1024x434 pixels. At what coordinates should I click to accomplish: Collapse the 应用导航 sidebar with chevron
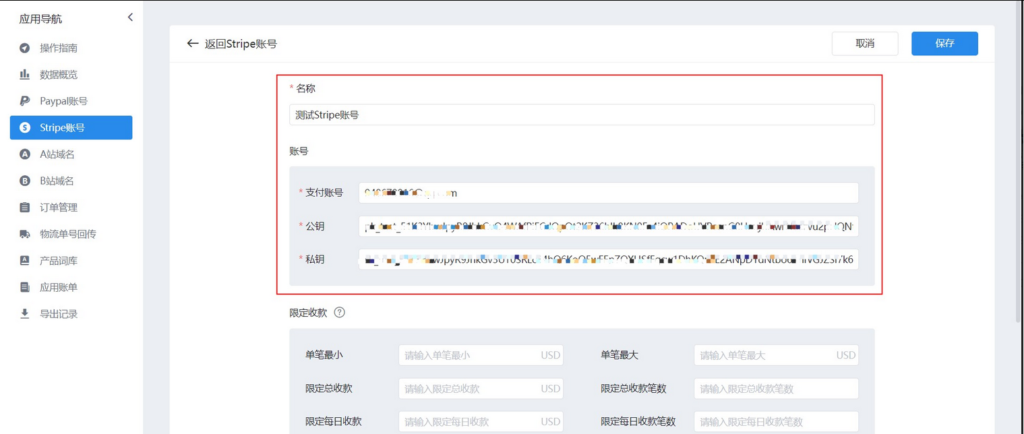(130, 17)
